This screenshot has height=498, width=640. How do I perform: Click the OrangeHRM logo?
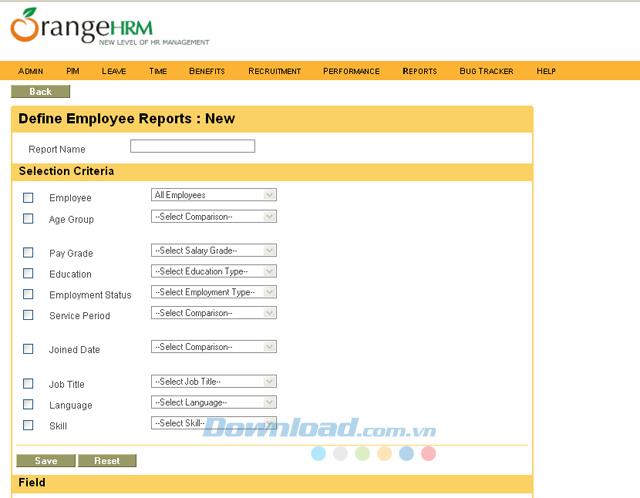point(109,27)
